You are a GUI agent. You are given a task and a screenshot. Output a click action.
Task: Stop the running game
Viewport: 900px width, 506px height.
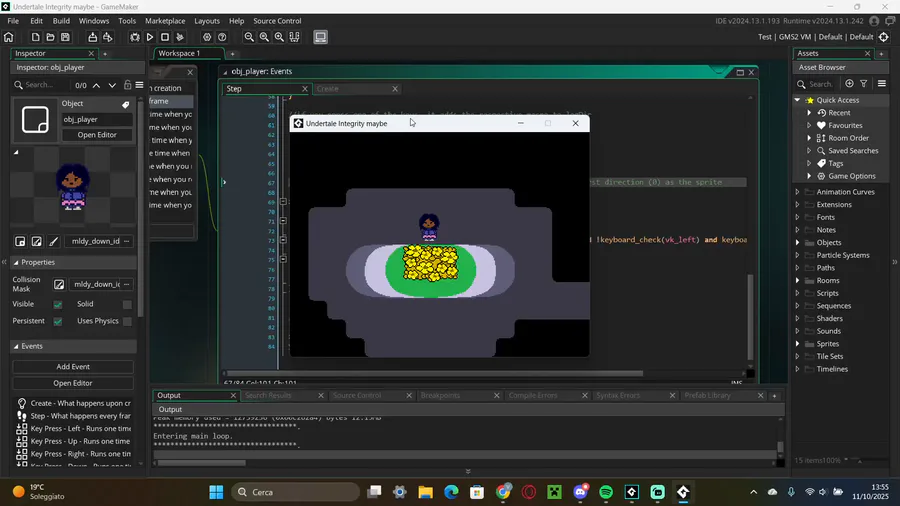pos(165,37)
